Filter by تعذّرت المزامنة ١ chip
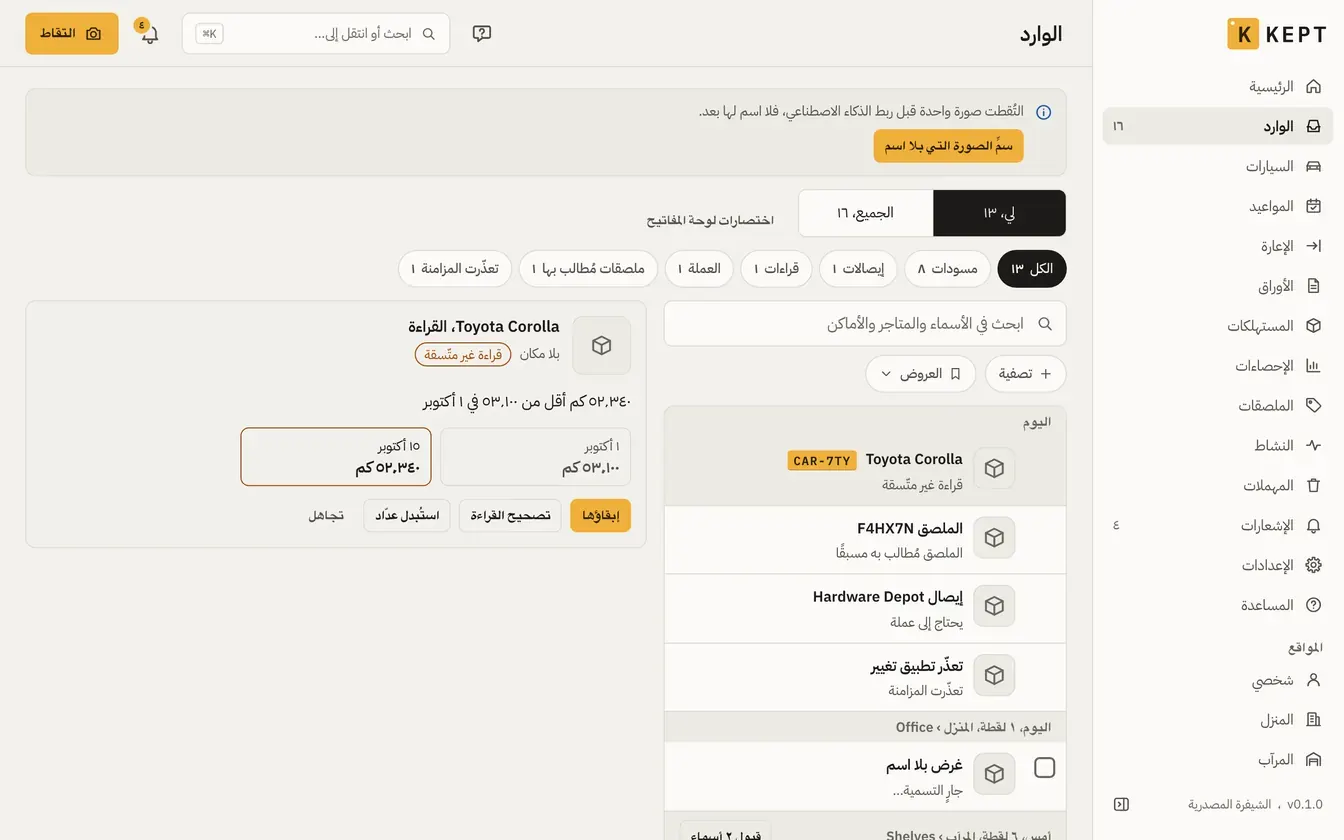1344x840 pixels. pos(455,269)
